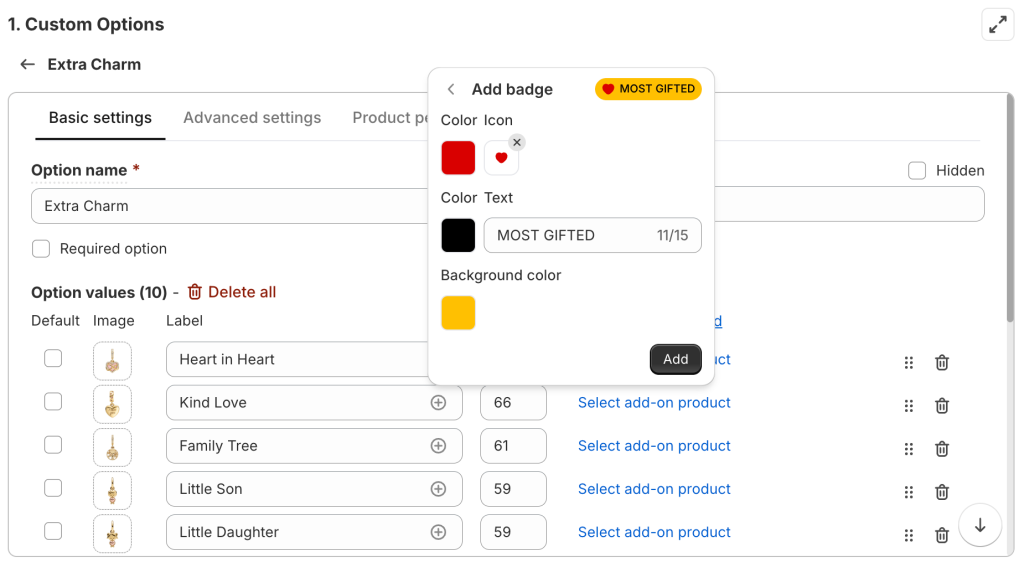The width and height of the screenshot is (1024, 567).
Task: Click the heart icon selector
Action: click(x=501, y=158)
